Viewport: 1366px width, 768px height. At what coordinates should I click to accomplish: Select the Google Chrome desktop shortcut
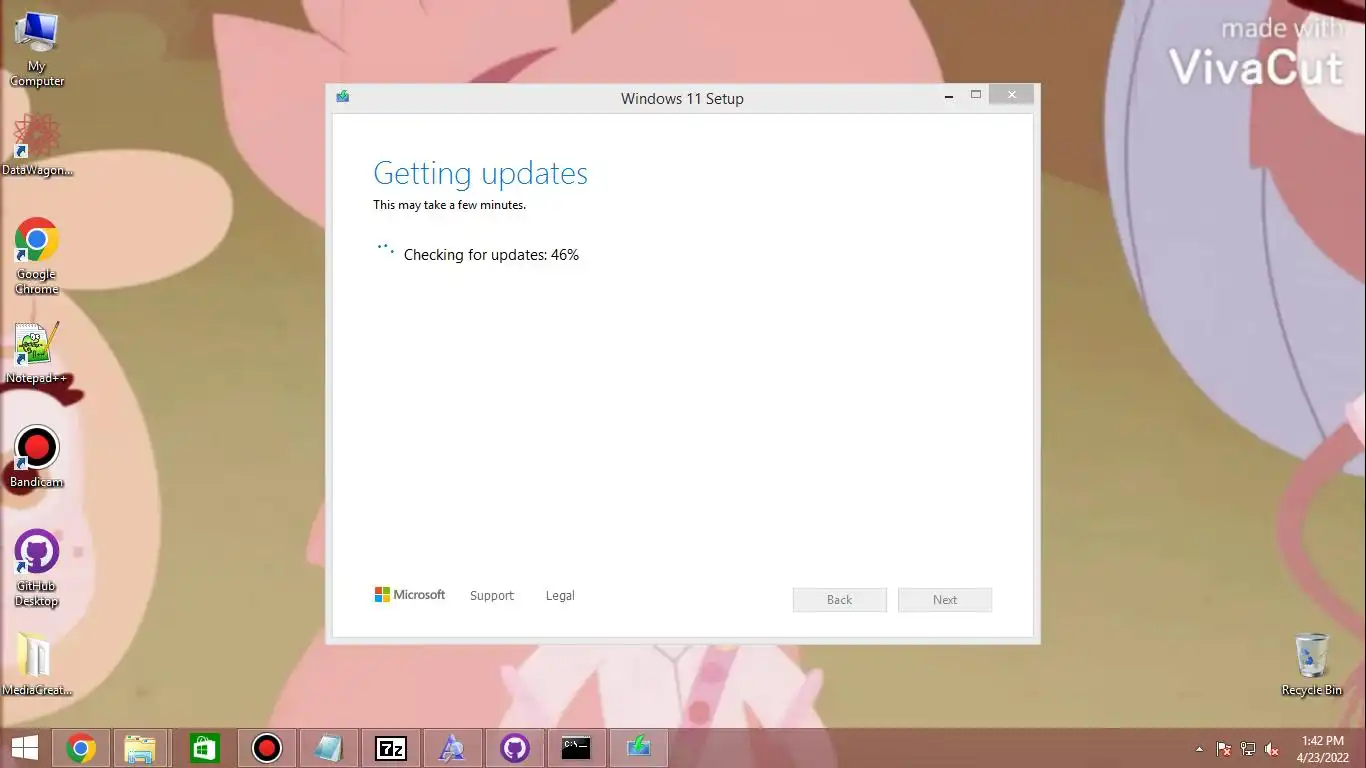[37, 256]
